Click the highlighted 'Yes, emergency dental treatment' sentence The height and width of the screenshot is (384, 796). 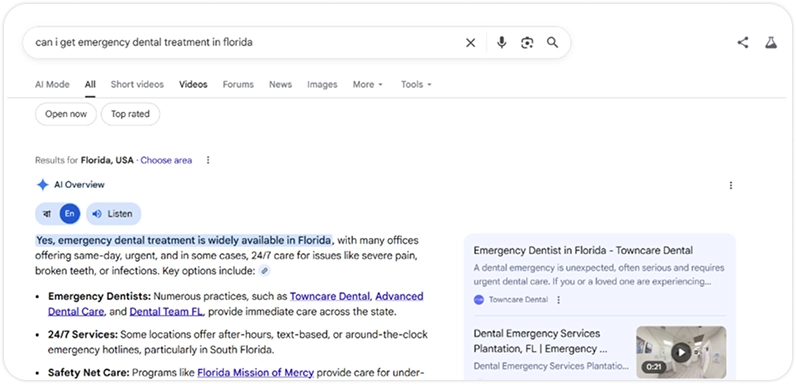(184, 240)
